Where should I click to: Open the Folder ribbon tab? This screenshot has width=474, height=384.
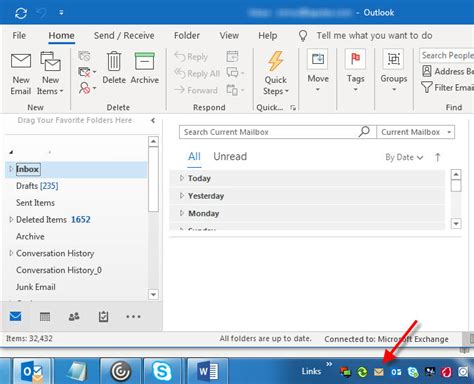[x=187, y=35]
